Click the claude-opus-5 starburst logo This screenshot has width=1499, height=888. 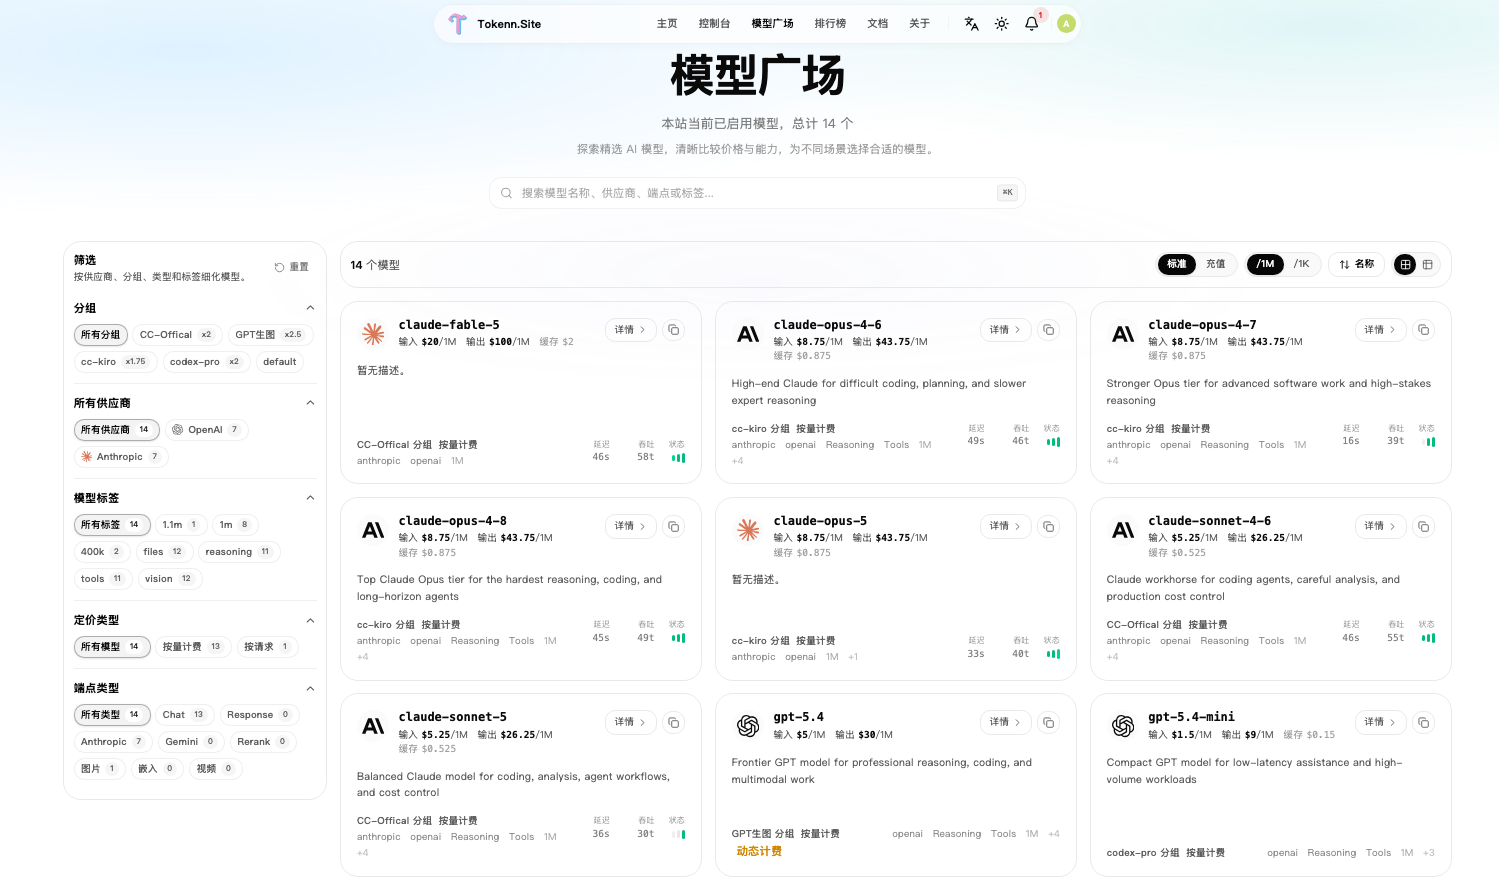(748, 530)
